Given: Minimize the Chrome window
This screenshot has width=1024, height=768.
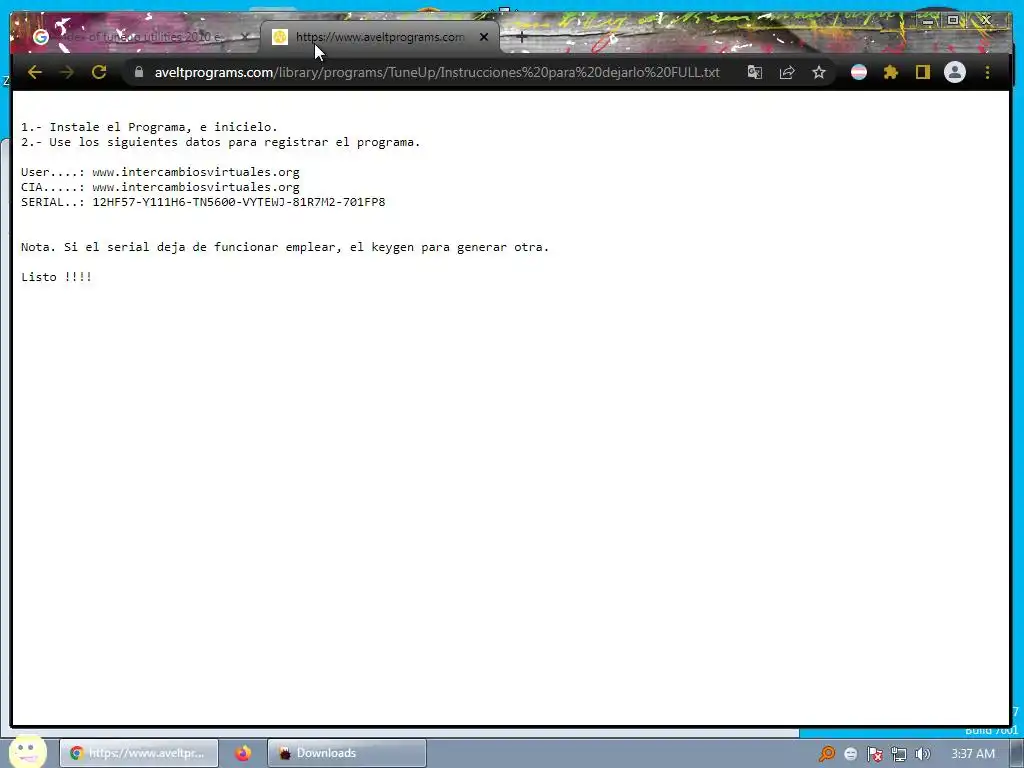Looking at the screenshot, I should click(x=928, y=20).
